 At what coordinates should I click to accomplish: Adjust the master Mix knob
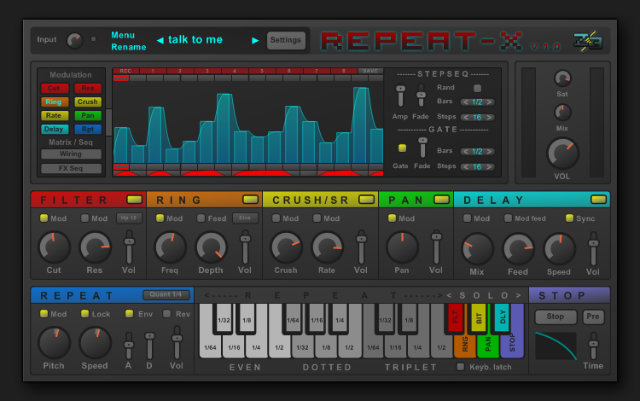point(562,112)
